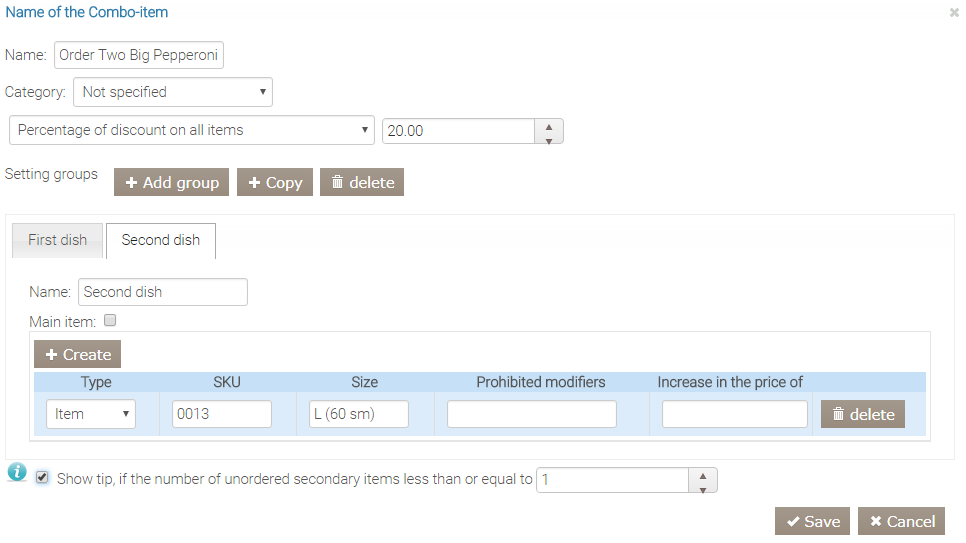The image size is (966, 543).
Task: Increase the discount percentage with the up arrow
Action: (549, 125)
